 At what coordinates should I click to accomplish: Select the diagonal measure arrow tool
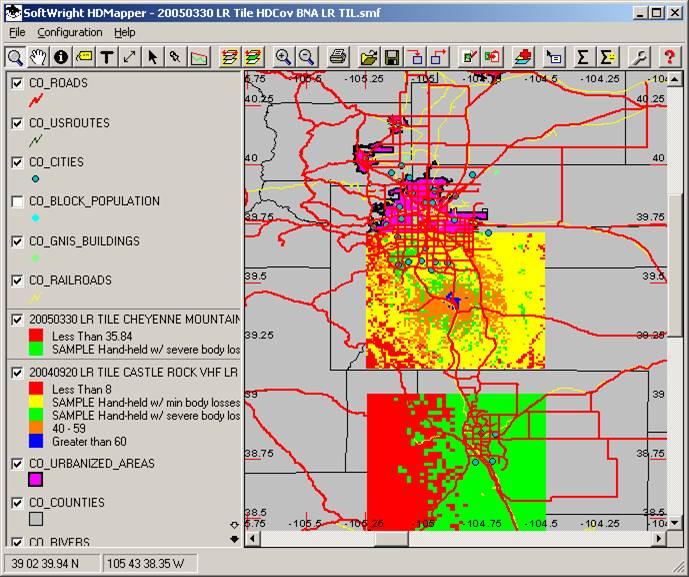point(130,57)
